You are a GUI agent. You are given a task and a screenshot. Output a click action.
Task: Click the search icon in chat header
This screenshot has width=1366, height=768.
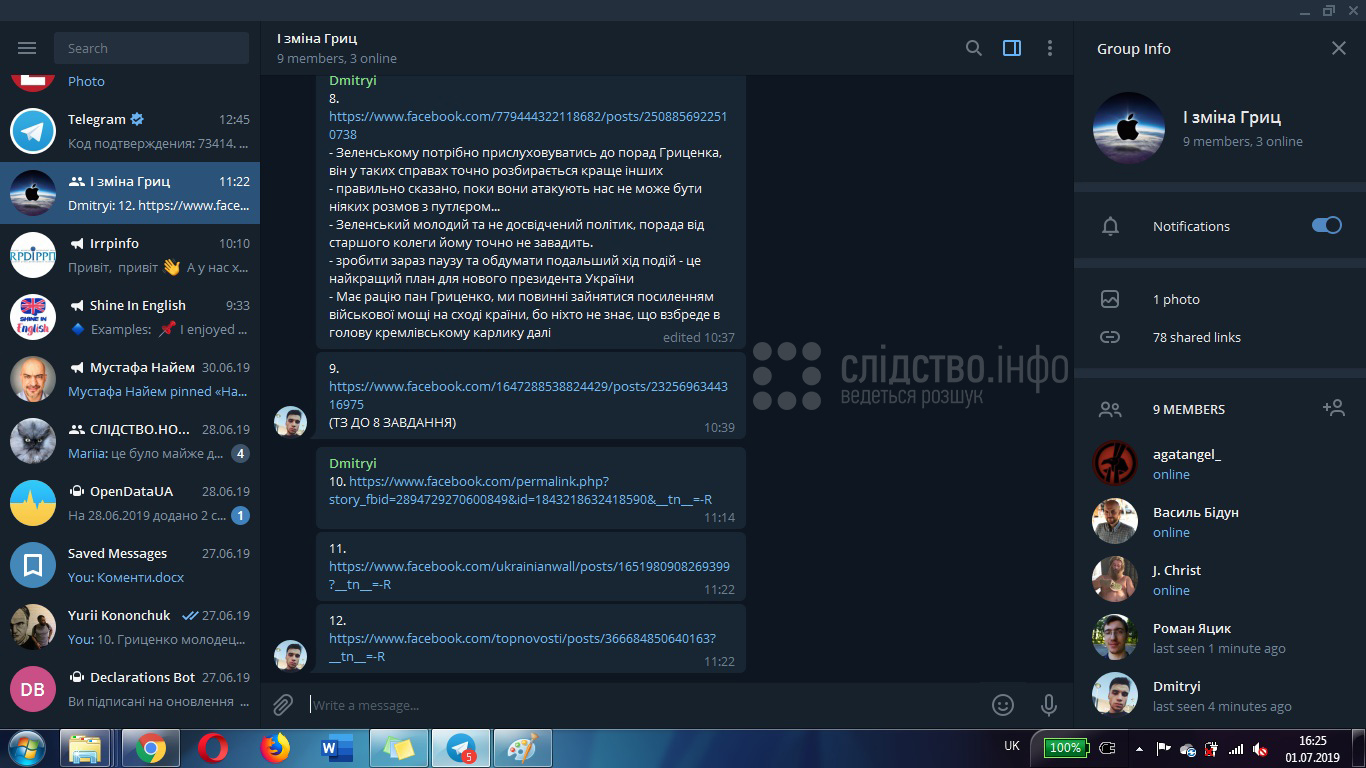(x=973, y=48)
